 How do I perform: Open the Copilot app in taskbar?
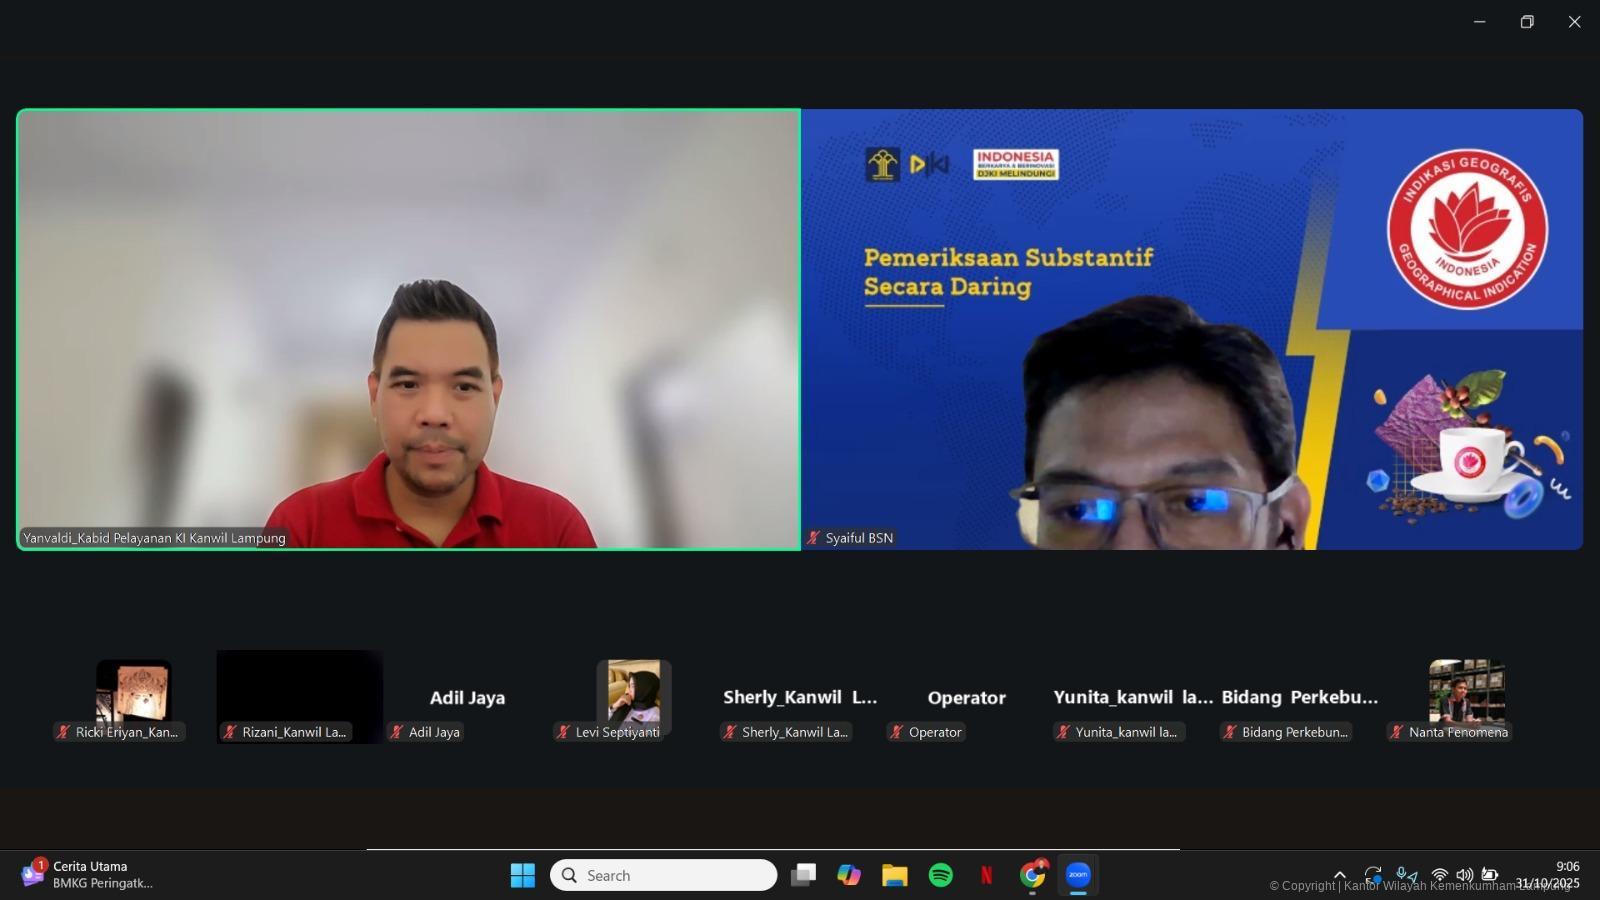[x=849, y=875]
